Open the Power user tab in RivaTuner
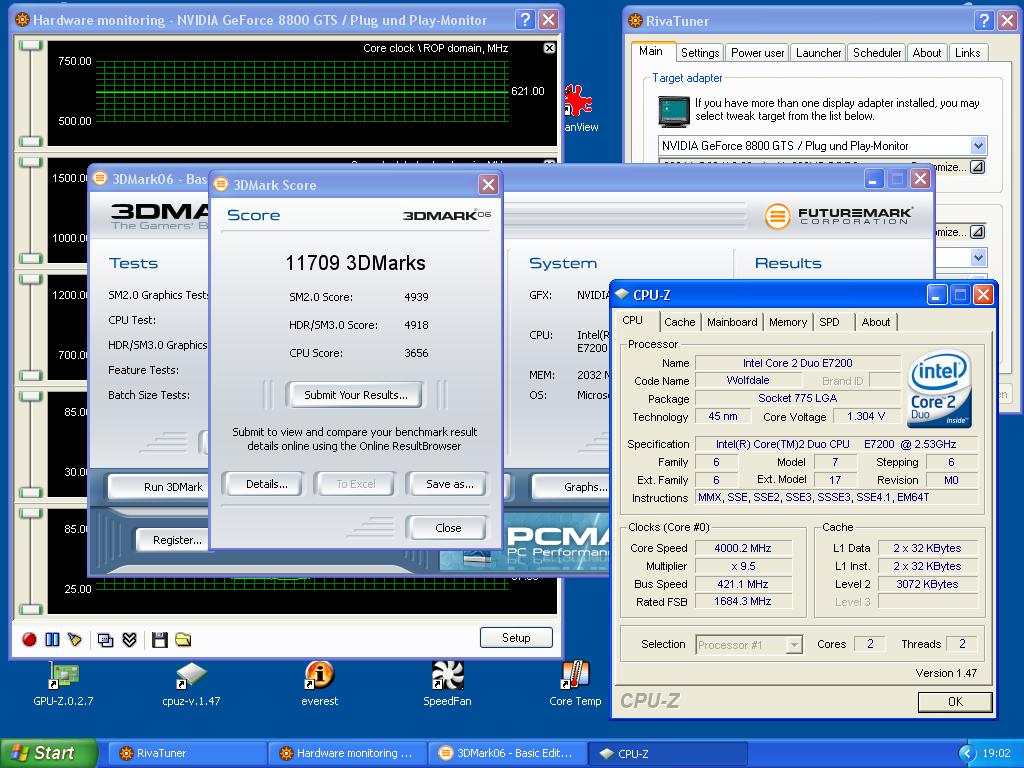The width and height of the screenshot is (1024, 768). click(758, 53)
